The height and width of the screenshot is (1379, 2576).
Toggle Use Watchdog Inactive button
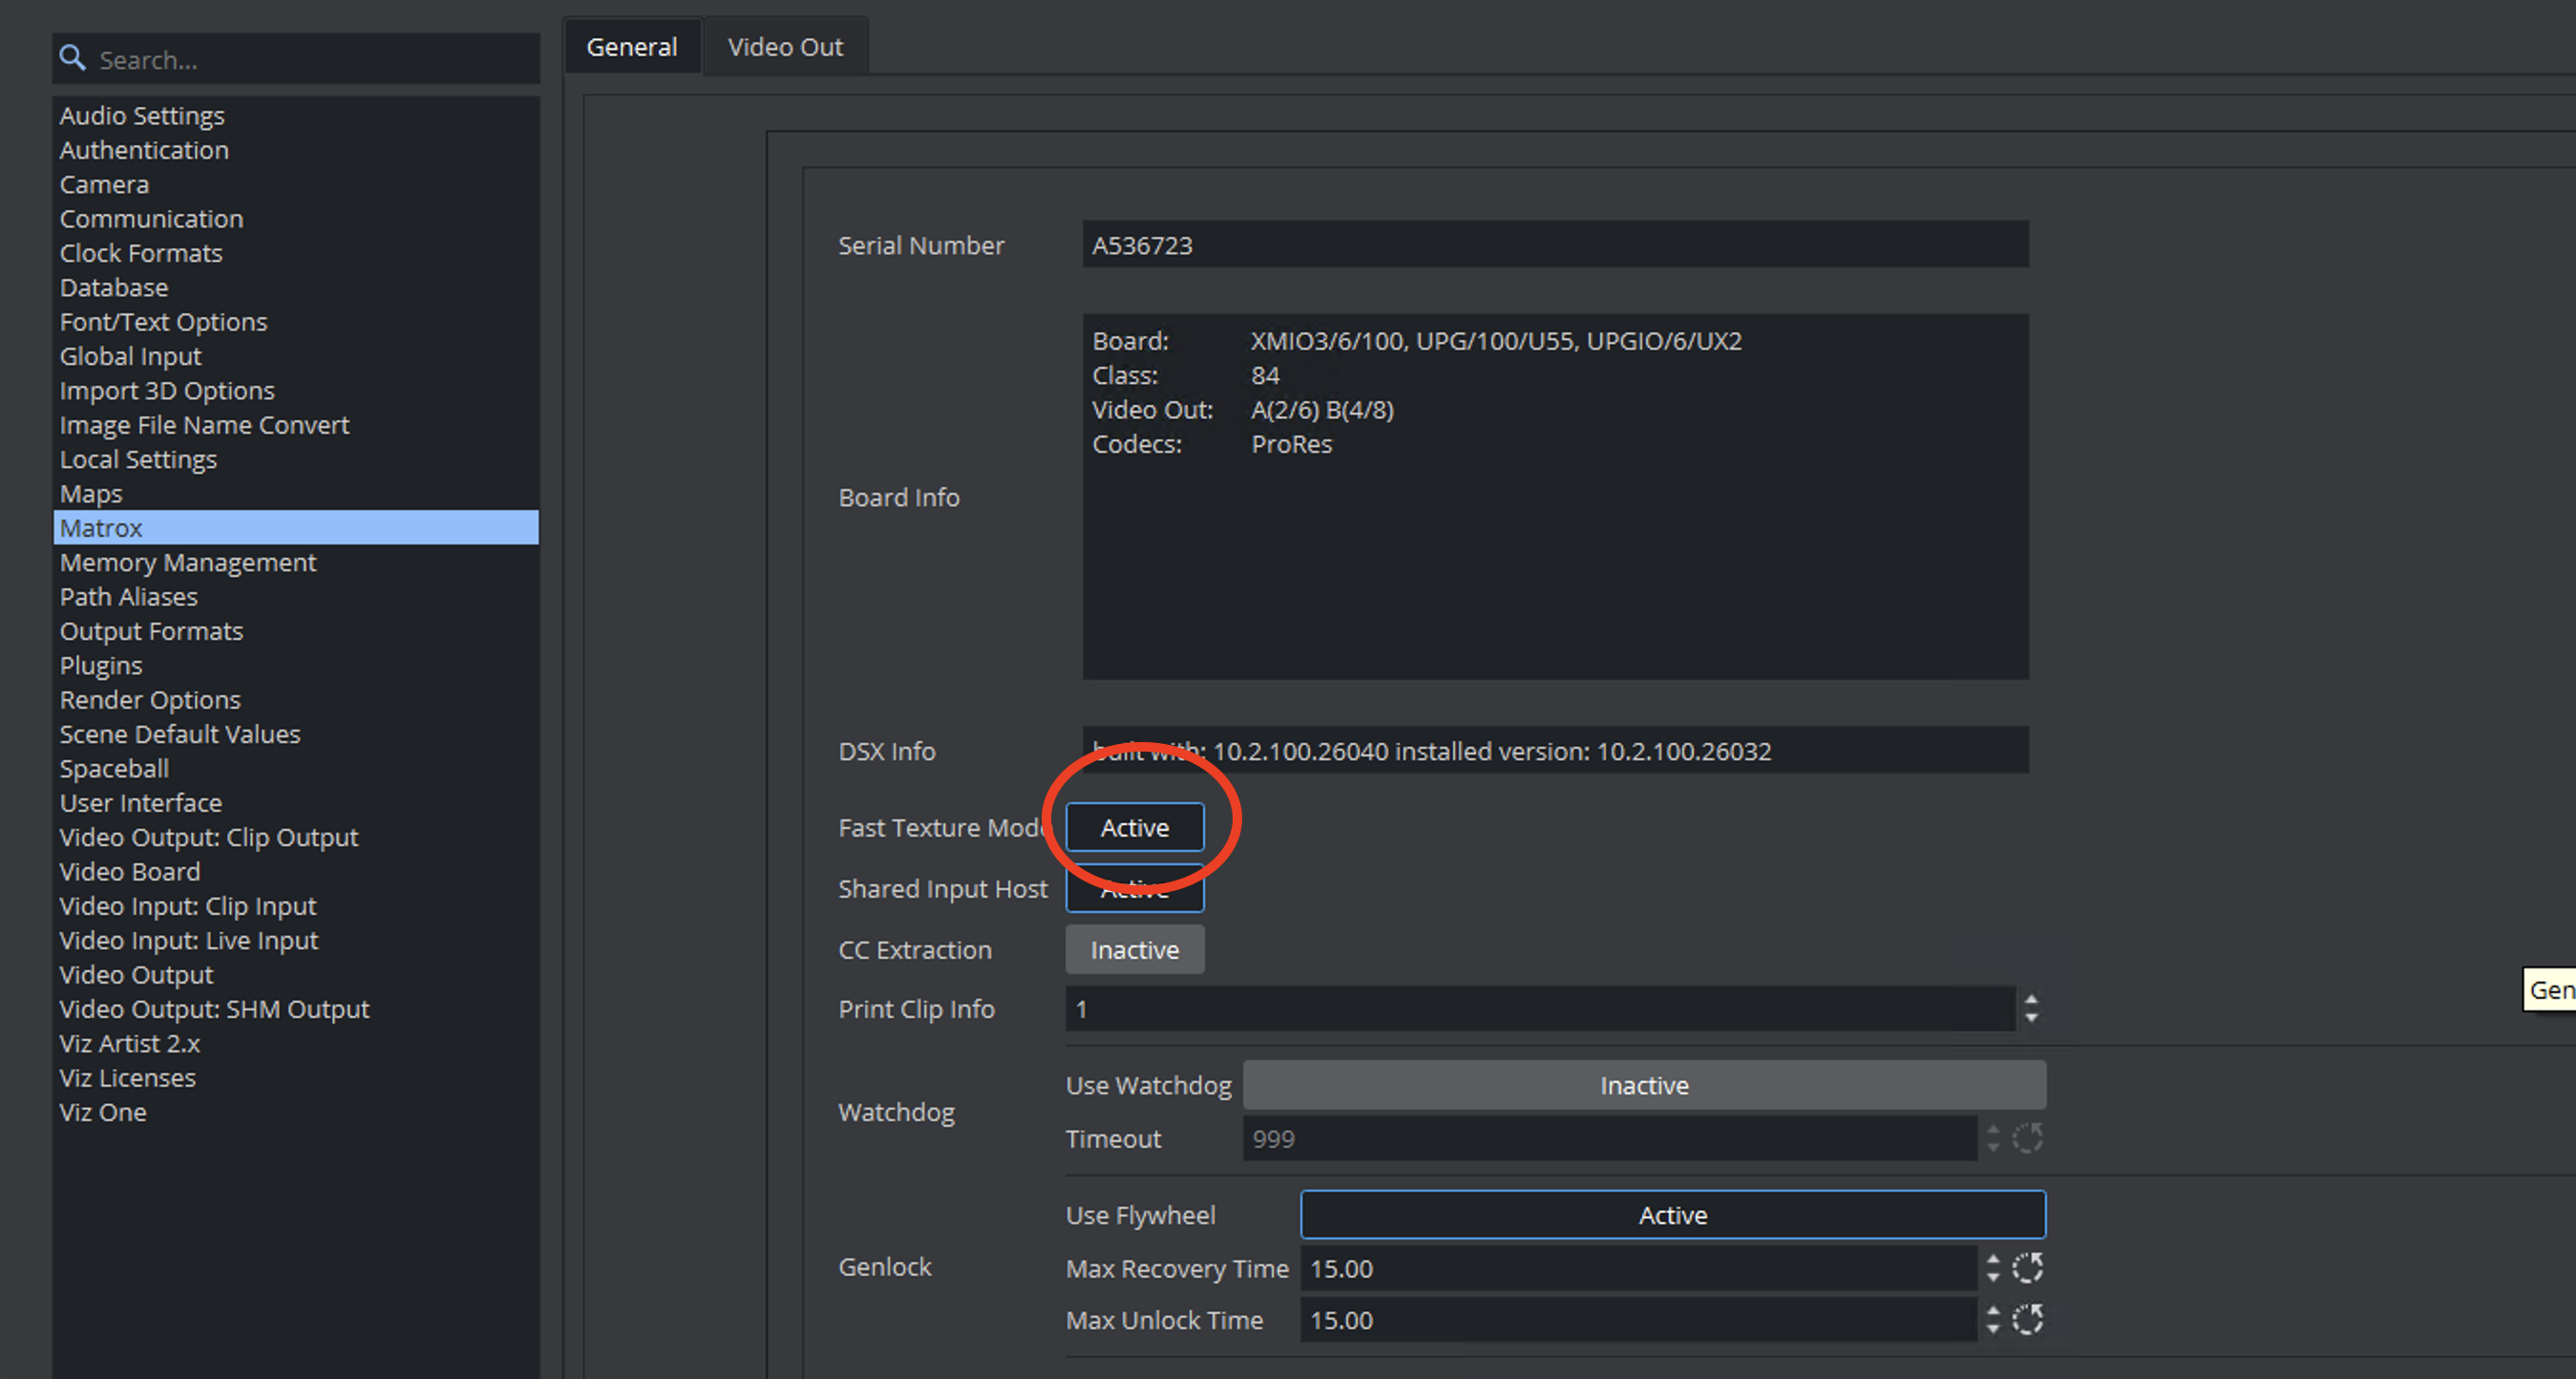pyautogui.click(x=1643, y=1085)
